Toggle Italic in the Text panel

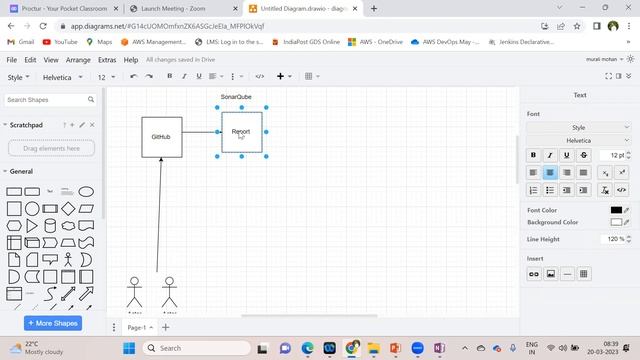(550, 155)
